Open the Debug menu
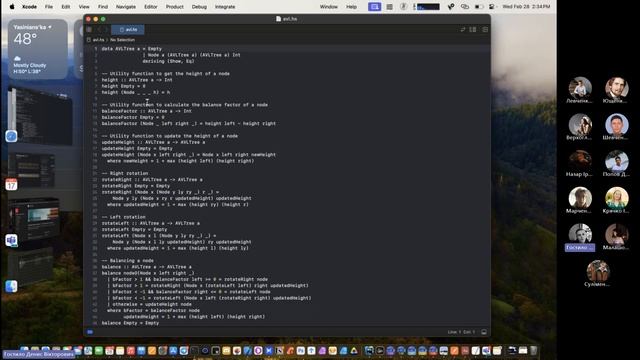The width and height of the screenshot is (640, 360). click(x=199, y=7)
